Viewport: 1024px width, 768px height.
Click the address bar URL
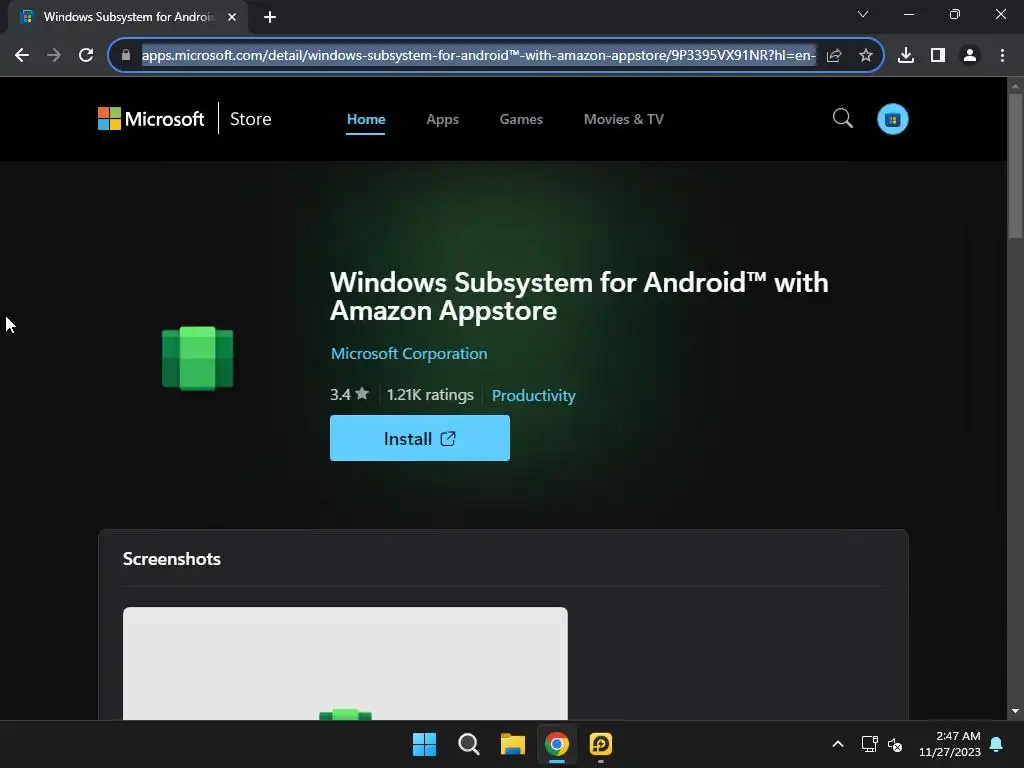pos(479,56)
